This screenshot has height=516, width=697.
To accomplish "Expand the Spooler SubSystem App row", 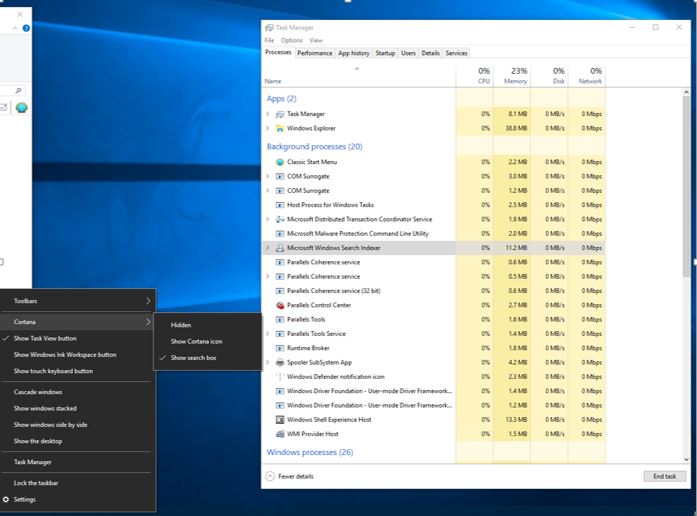I will pos(268,362).
